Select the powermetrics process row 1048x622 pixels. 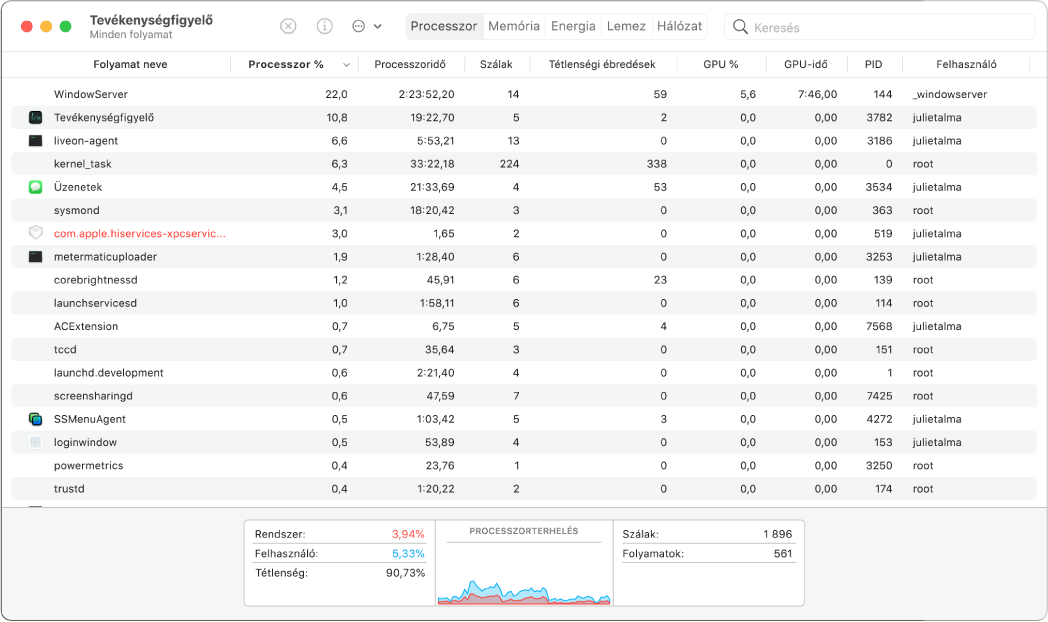(x=524, y=466)
